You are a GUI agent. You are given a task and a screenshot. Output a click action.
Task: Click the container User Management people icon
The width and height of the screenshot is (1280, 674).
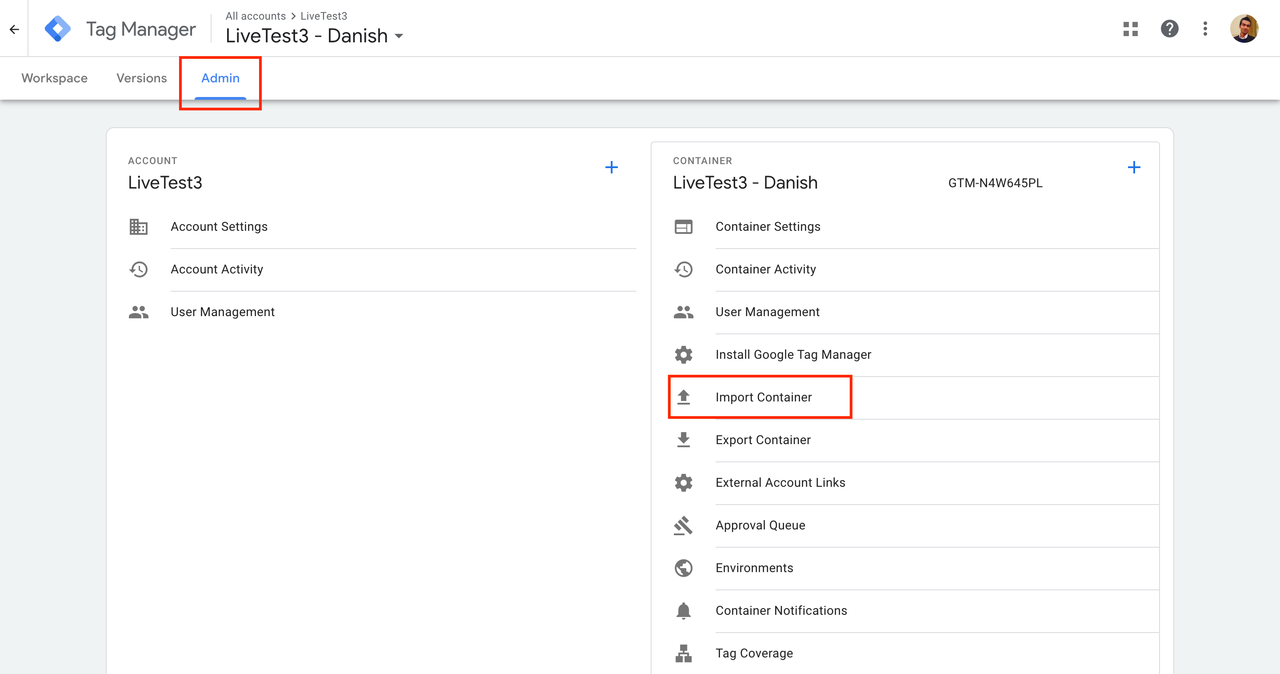[x=684, y=312]
